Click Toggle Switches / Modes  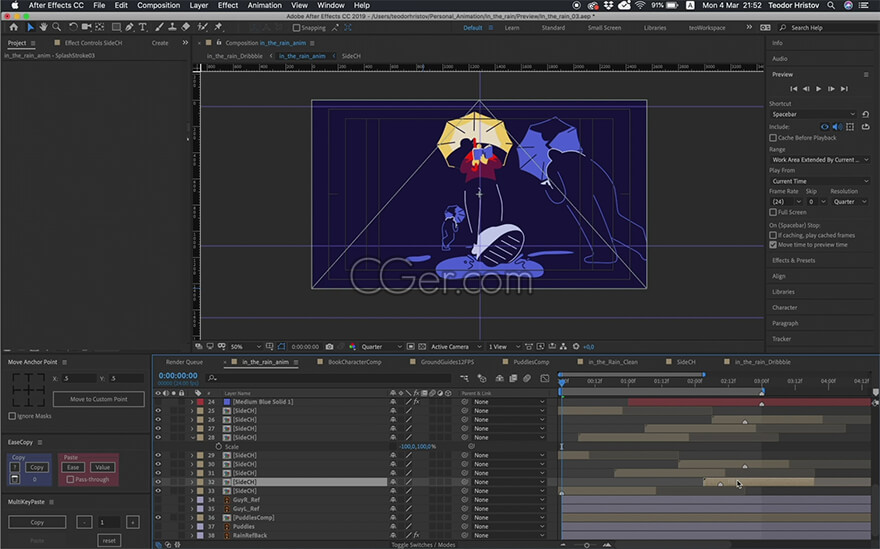click(423, 545)
